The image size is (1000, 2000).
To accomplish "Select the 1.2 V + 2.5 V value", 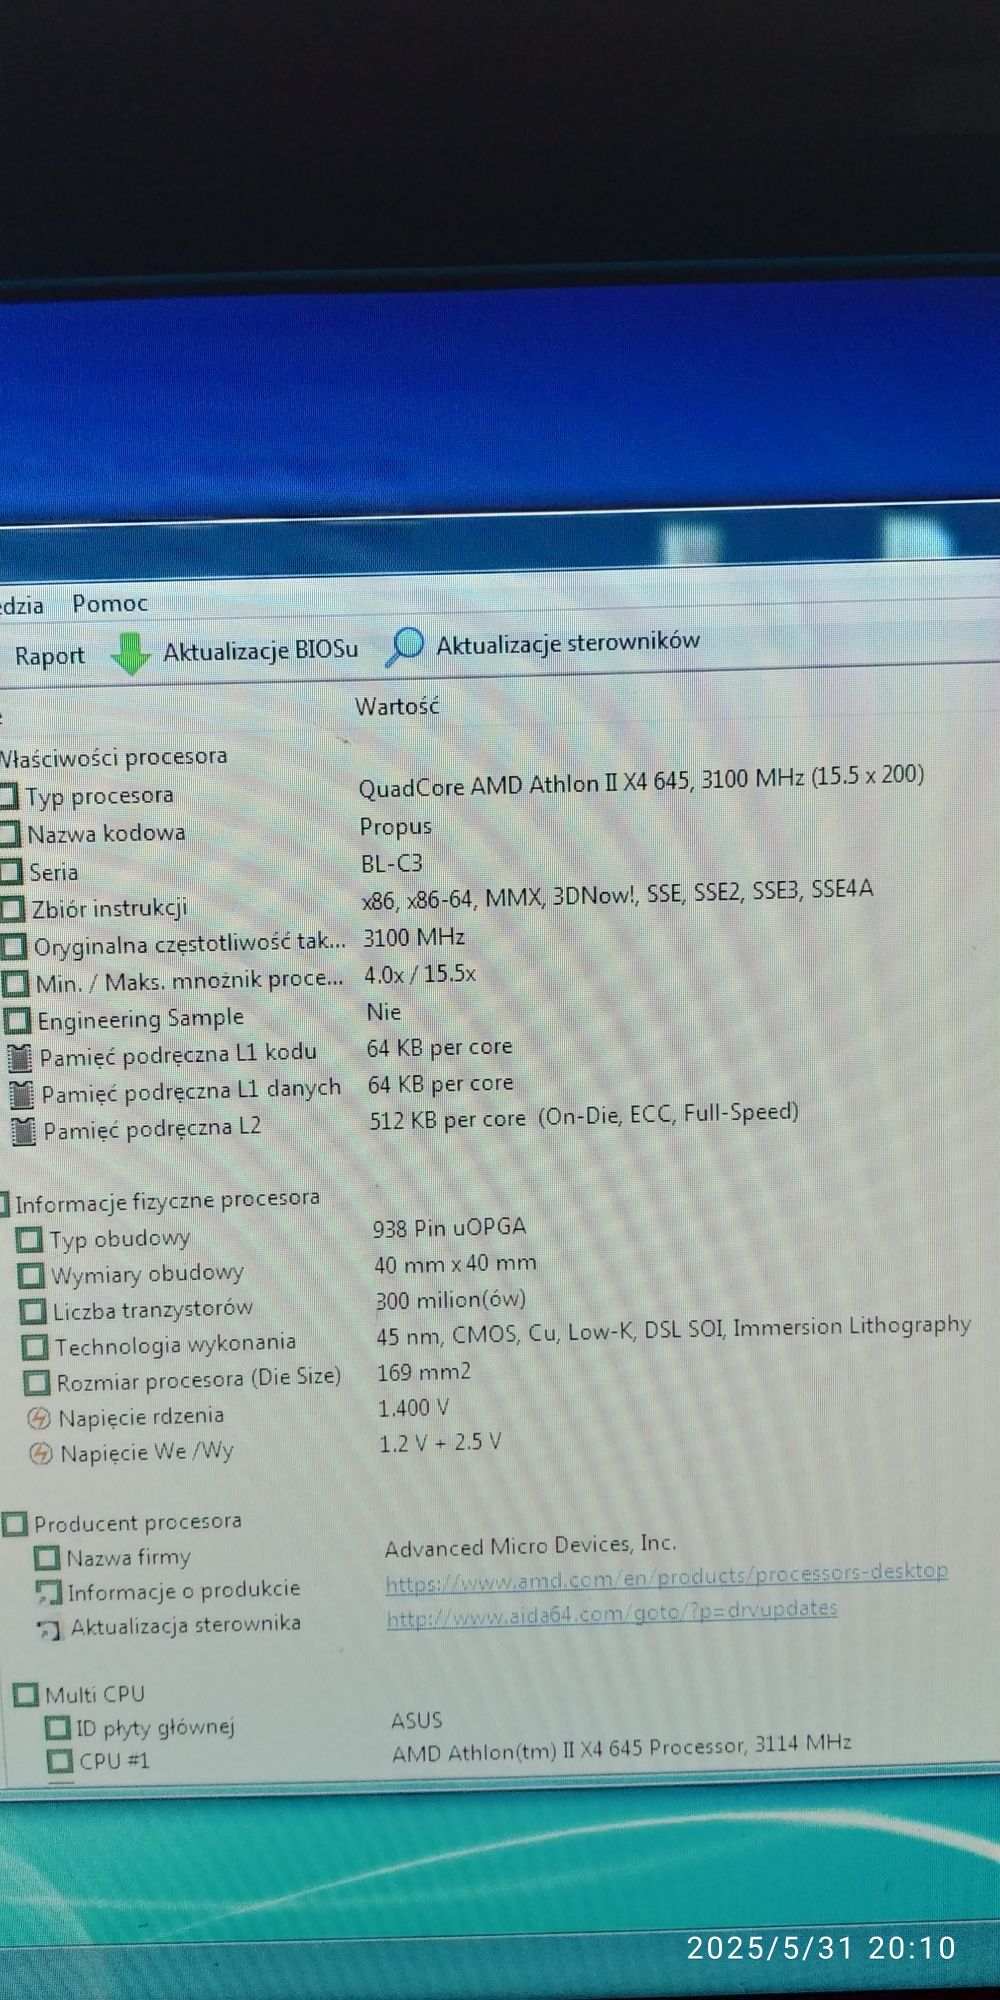I will pos(440,1443).
